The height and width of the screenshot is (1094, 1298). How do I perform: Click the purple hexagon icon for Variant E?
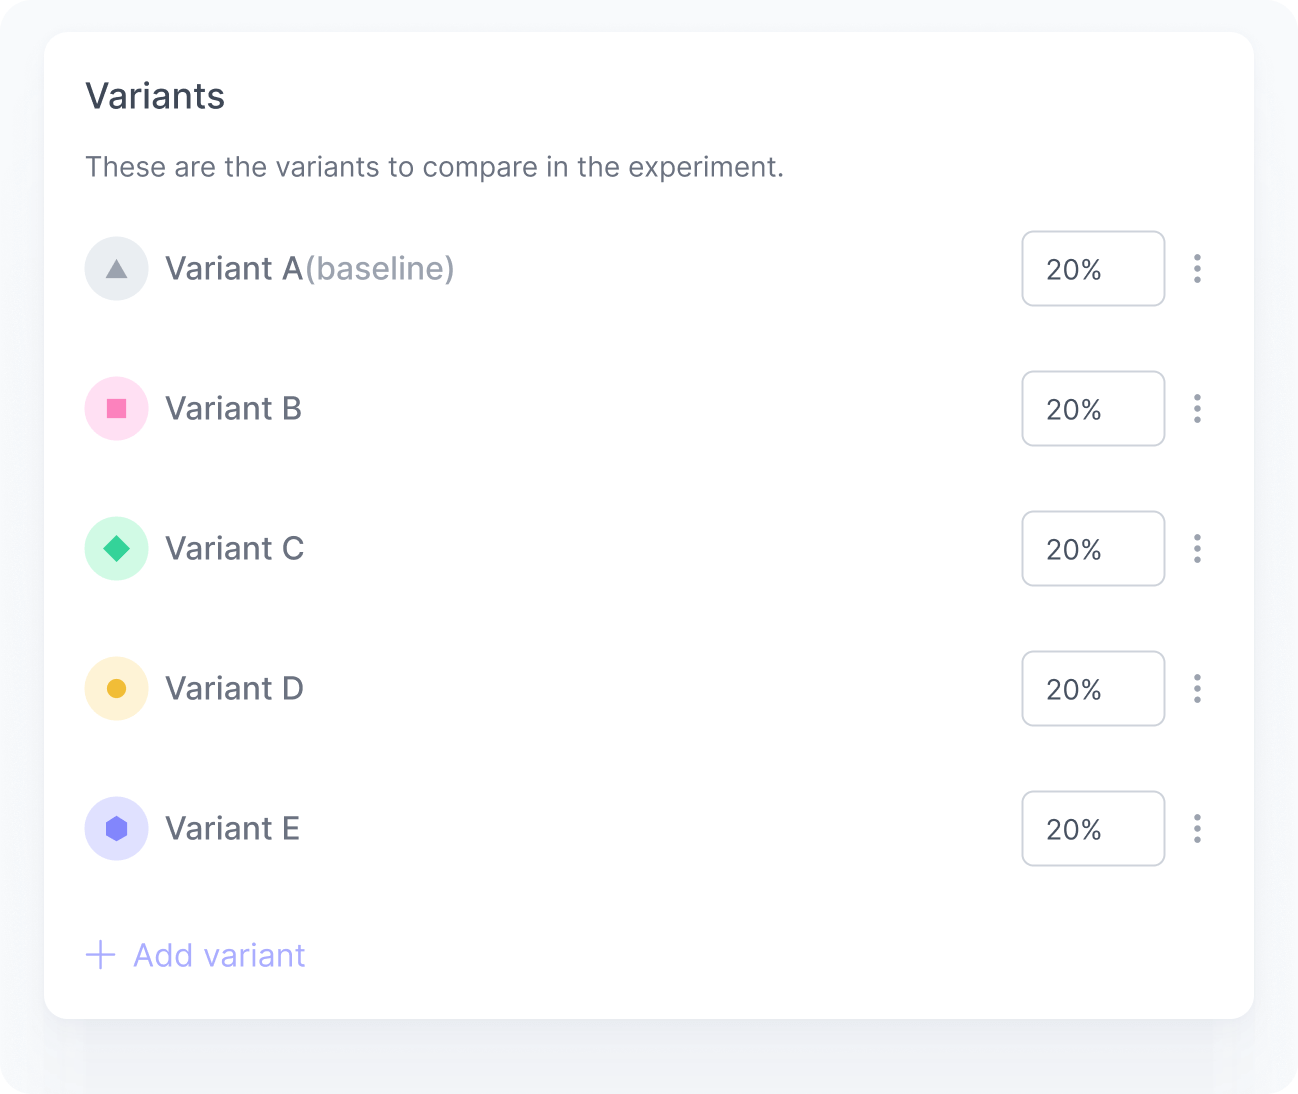click(116, 828)
